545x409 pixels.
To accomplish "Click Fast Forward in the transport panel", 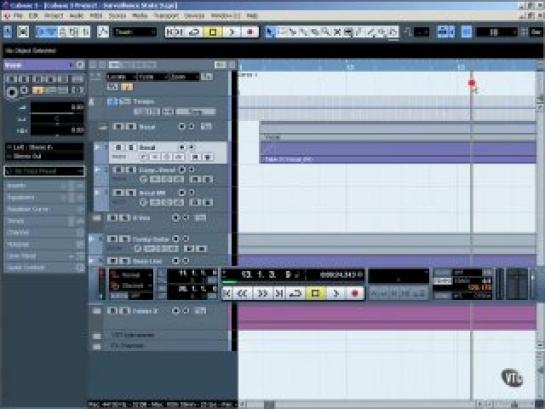I will pyautogui.click(x=262, y=294).
